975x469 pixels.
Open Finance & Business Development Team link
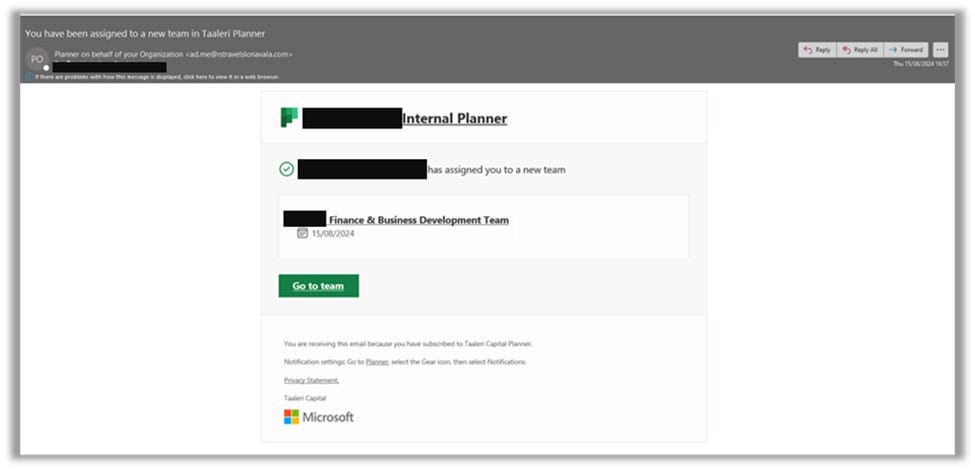418,220
